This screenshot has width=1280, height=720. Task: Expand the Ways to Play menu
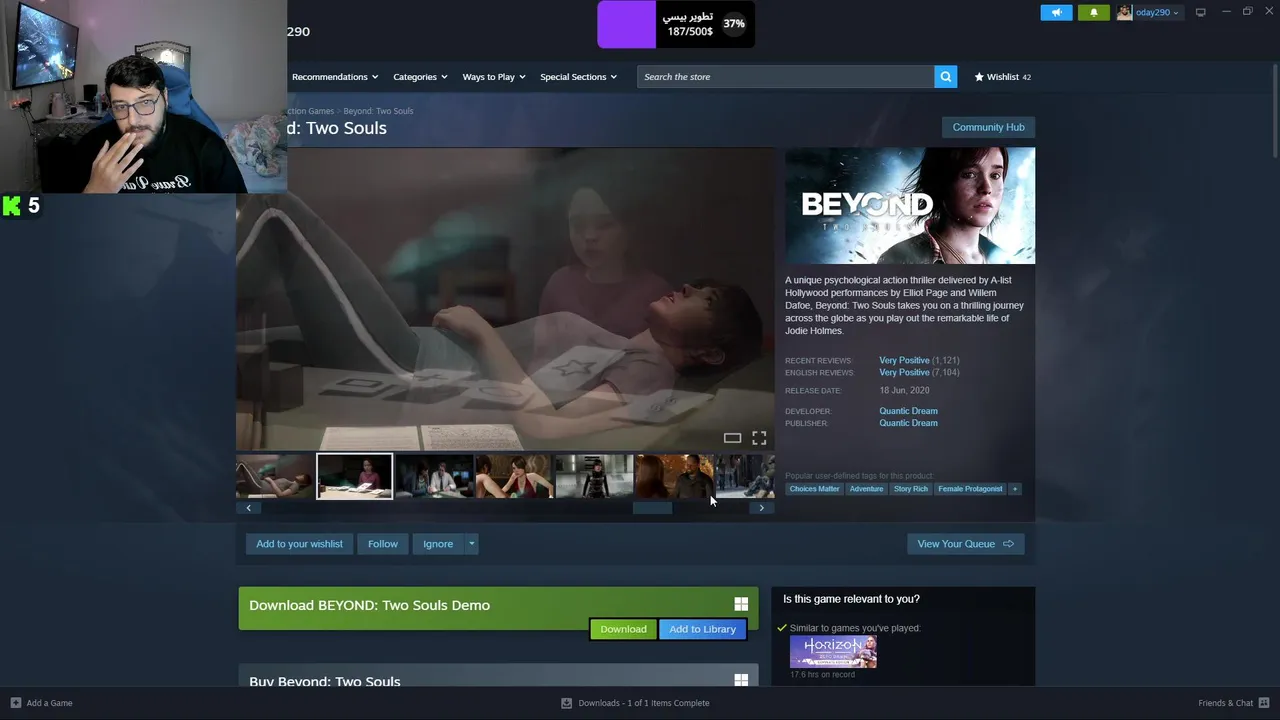coord(494,77)
